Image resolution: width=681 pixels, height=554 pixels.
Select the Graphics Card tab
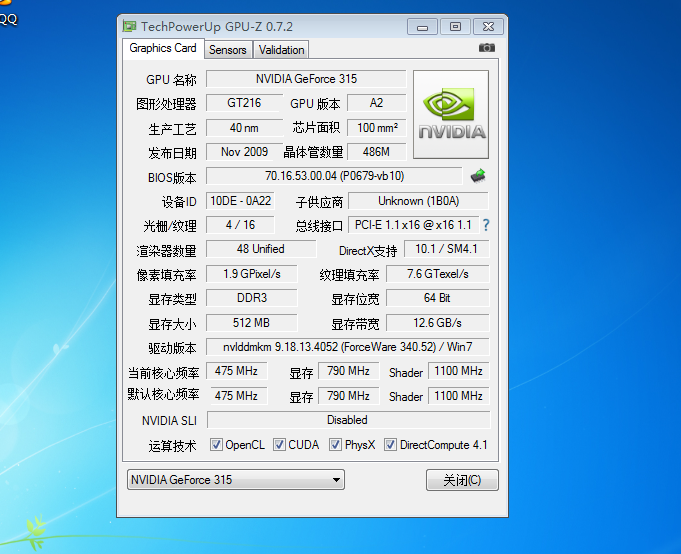tap(163, 48)
